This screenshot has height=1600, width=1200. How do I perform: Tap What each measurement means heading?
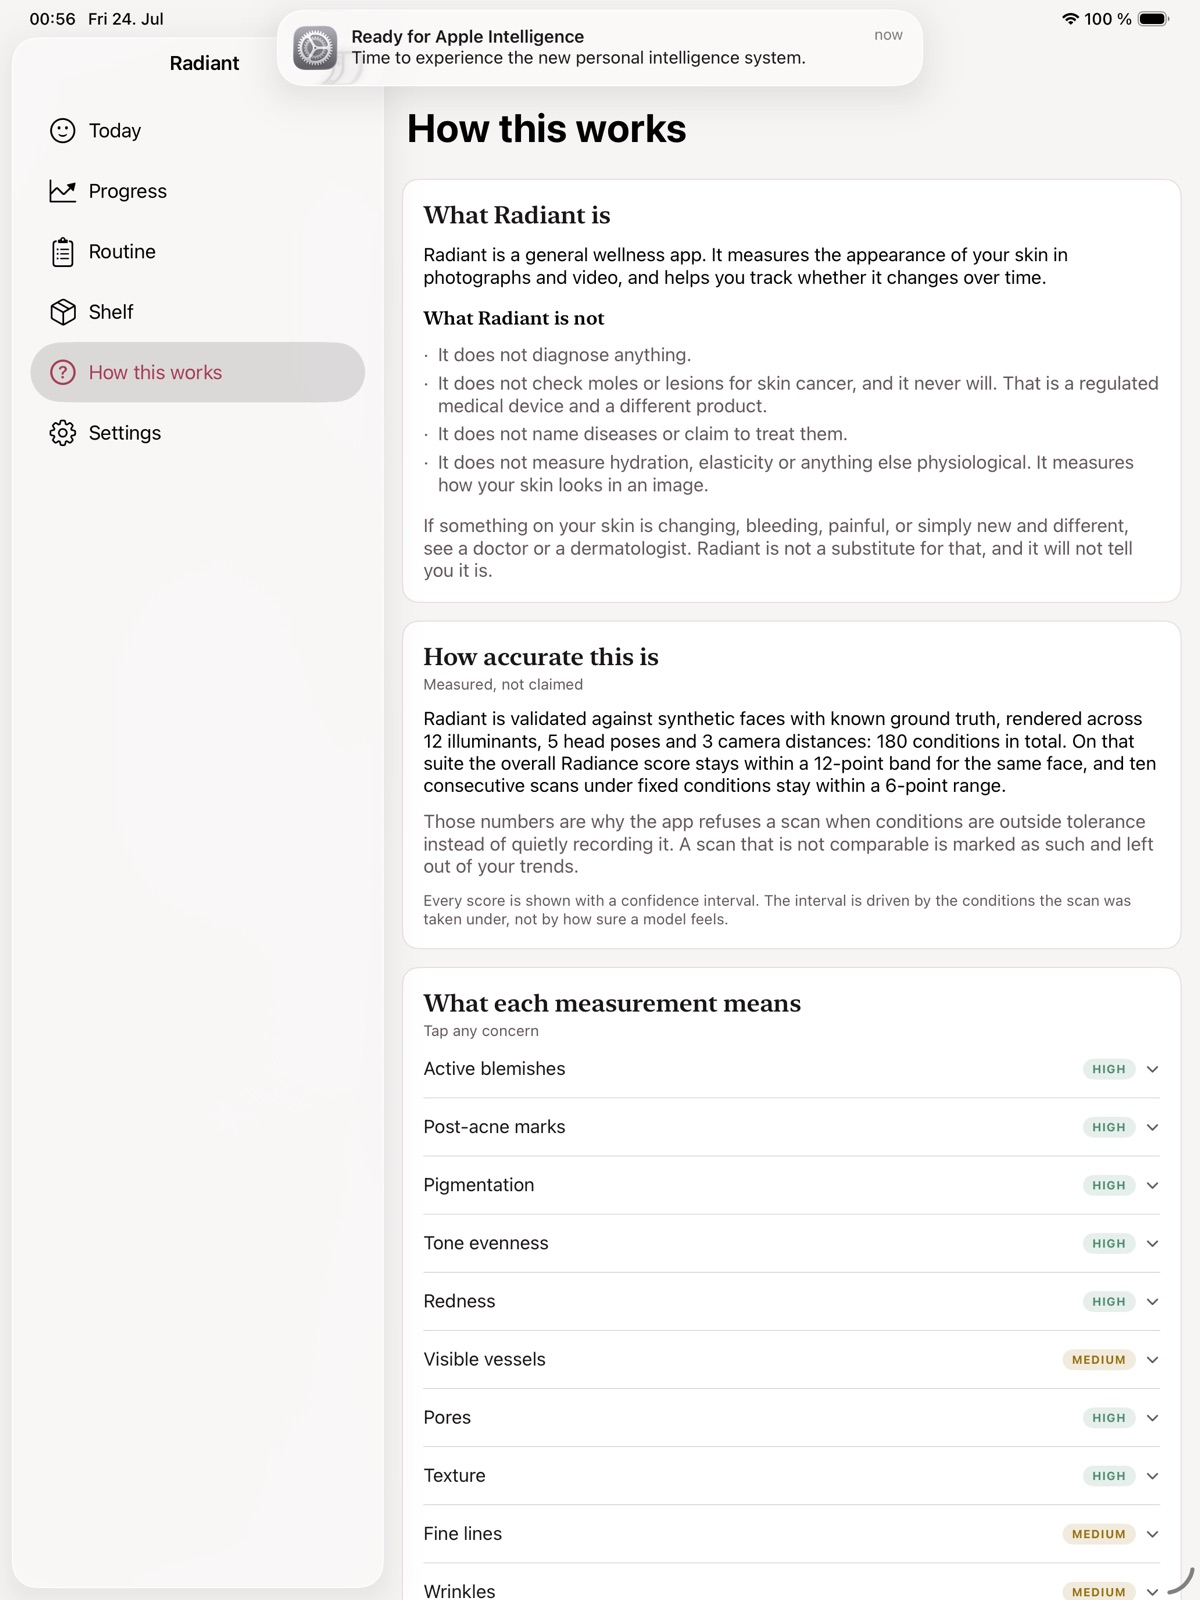coord(611,1003)
